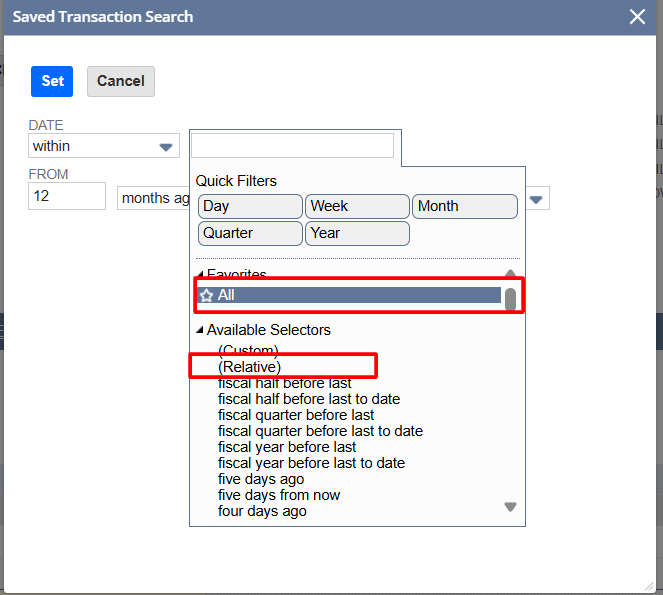663x595 pixels.
Task: Click the selector search text field
Action: (x=292, y=146)
